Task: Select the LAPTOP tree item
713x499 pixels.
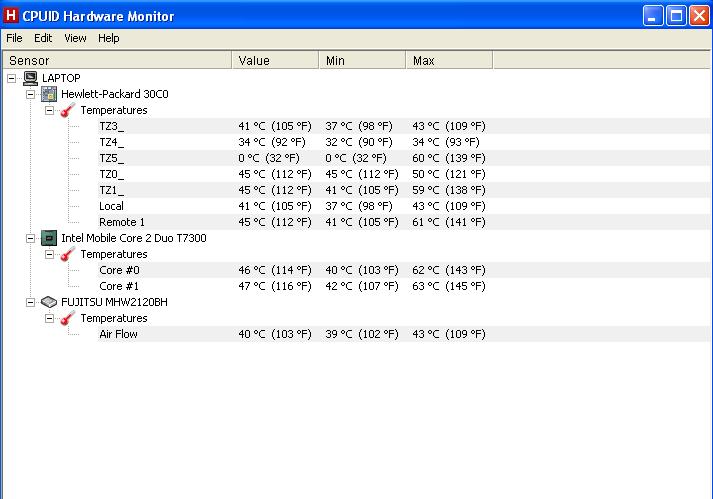Action: (x=61, y=78)
